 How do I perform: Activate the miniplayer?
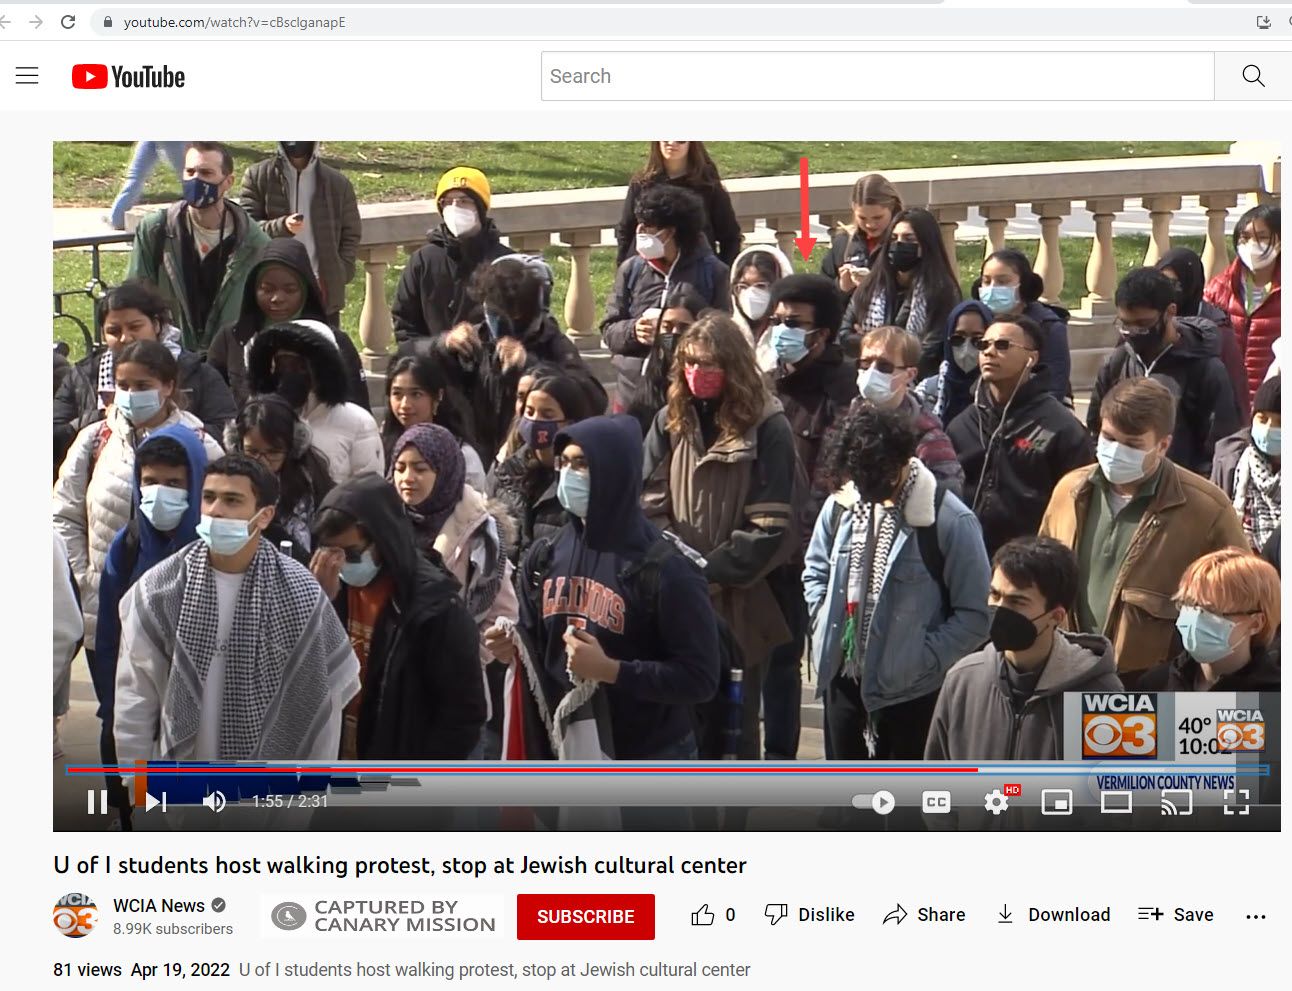tap(1056, 802)
